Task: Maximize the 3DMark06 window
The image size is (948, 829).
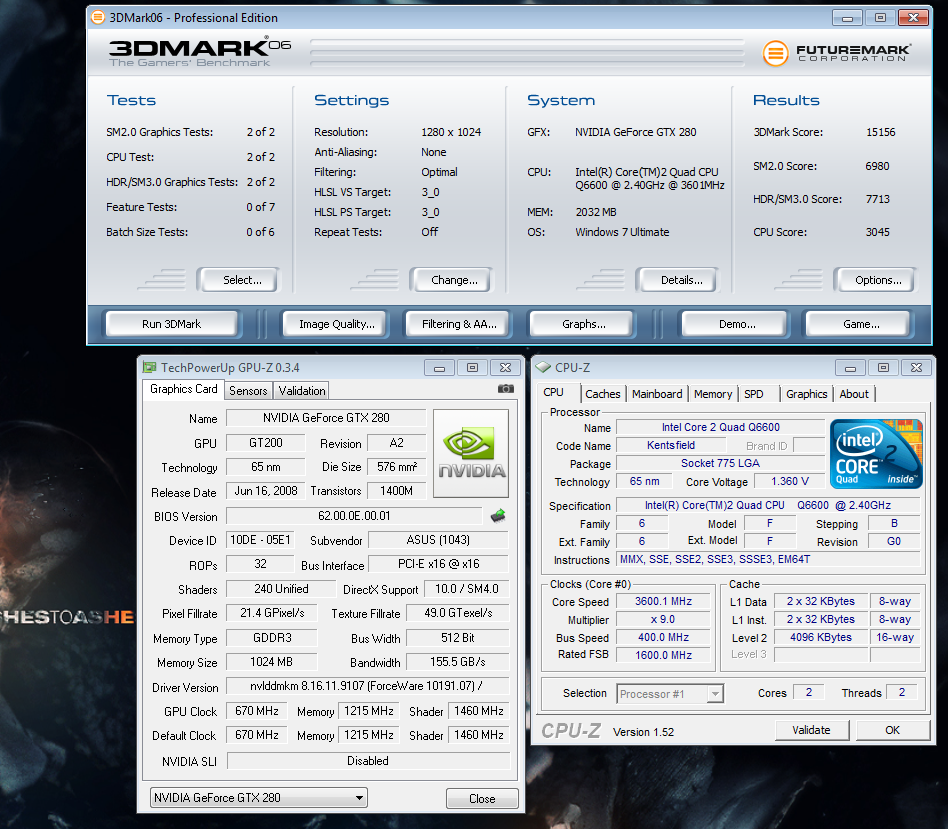Action: [880, 18]
